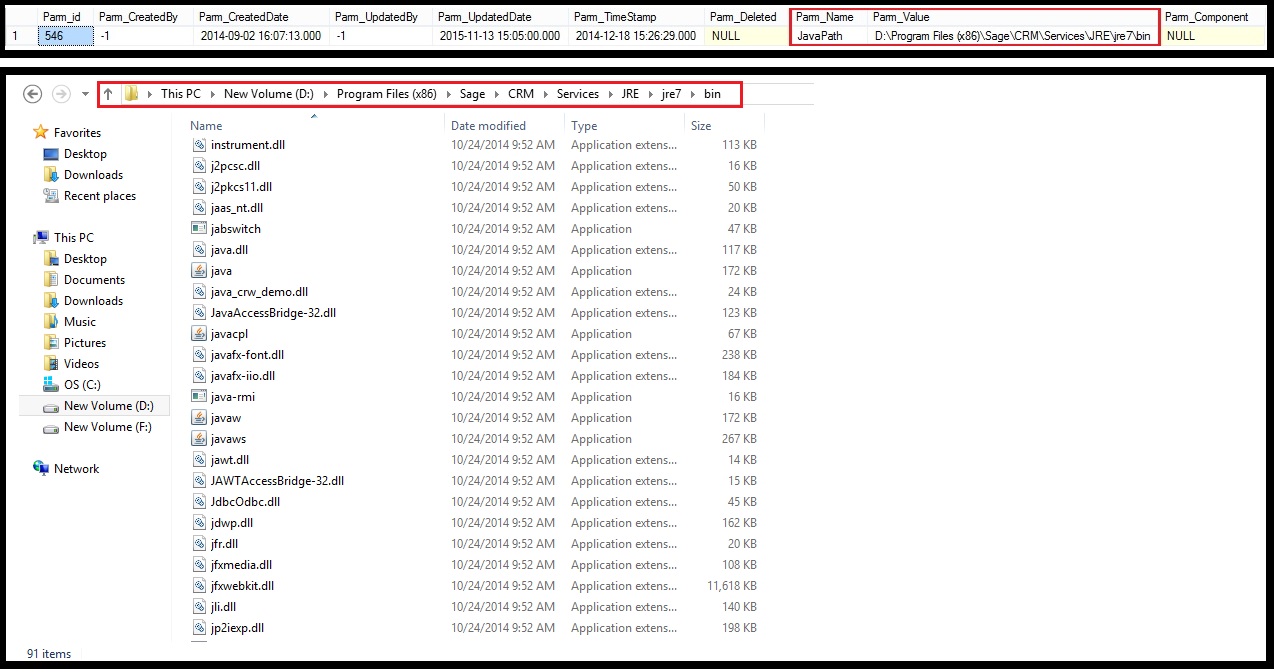
Task: Select New Volume (F:) drive
Action: coord(108,427)
